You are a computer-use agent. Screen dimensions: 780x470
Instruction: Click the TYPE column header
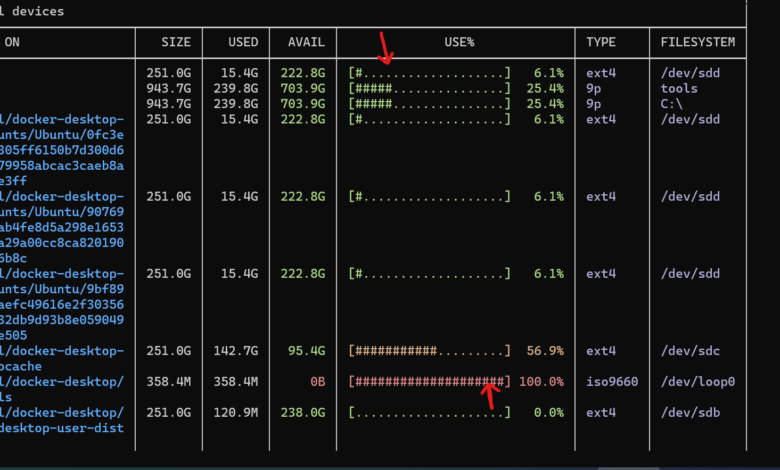[601, 42]
